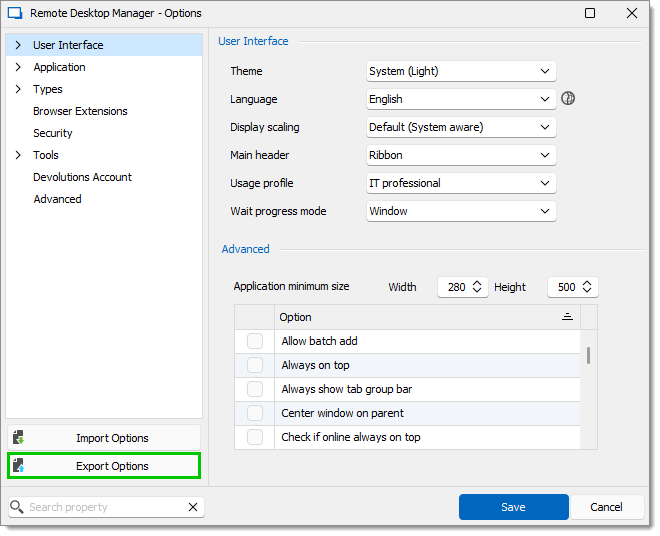Open Devolutions Account settings
This screenshot has width=660, height=536.
[82, 177]
